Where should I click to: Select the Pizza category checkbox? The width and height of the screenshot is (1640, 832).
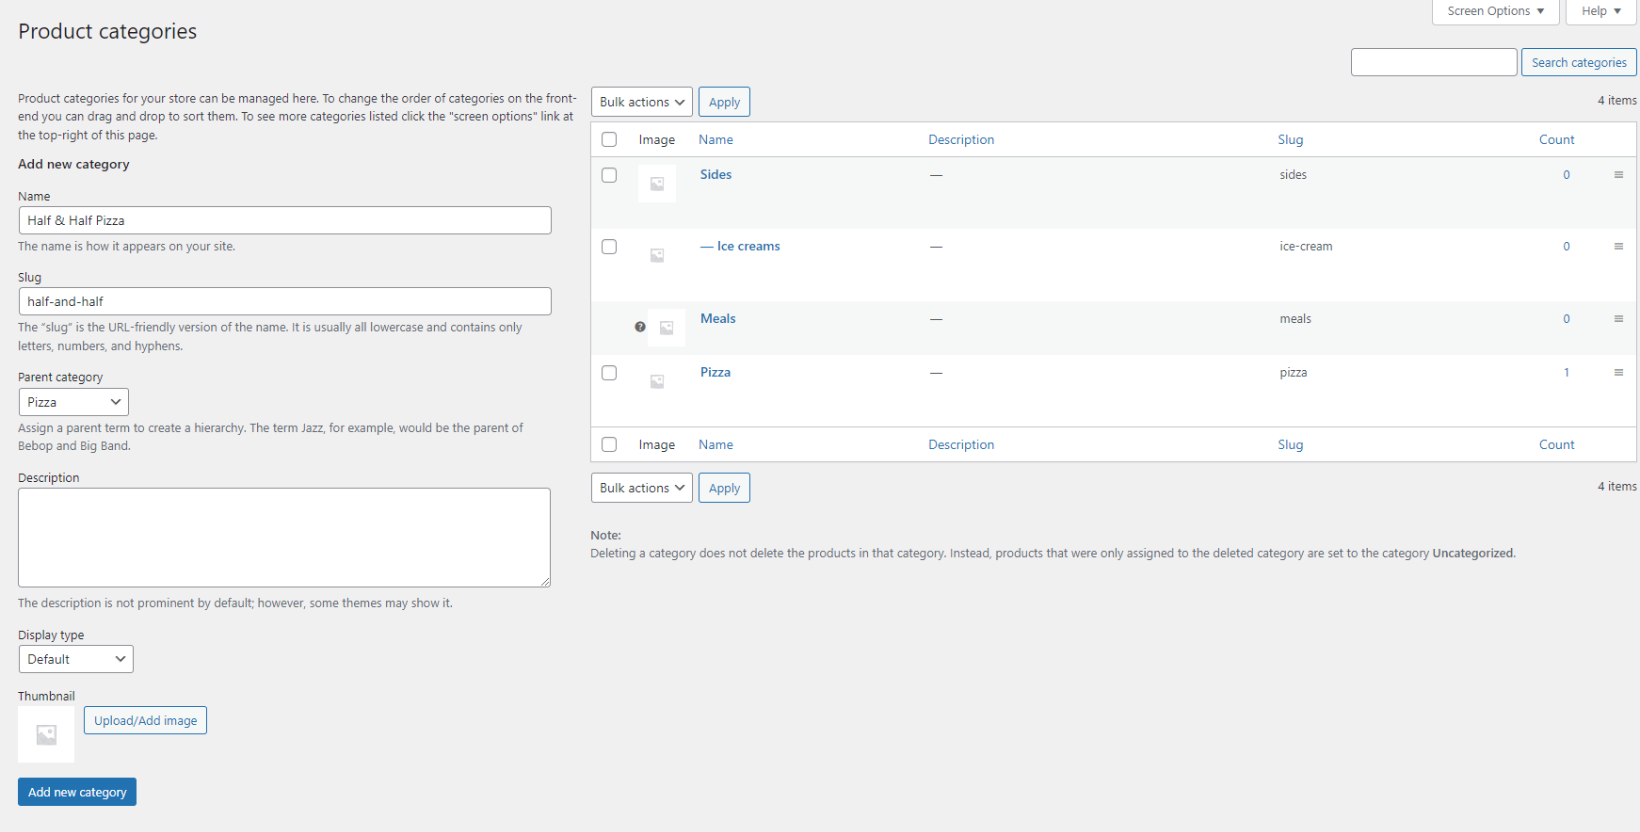point(609,373)
